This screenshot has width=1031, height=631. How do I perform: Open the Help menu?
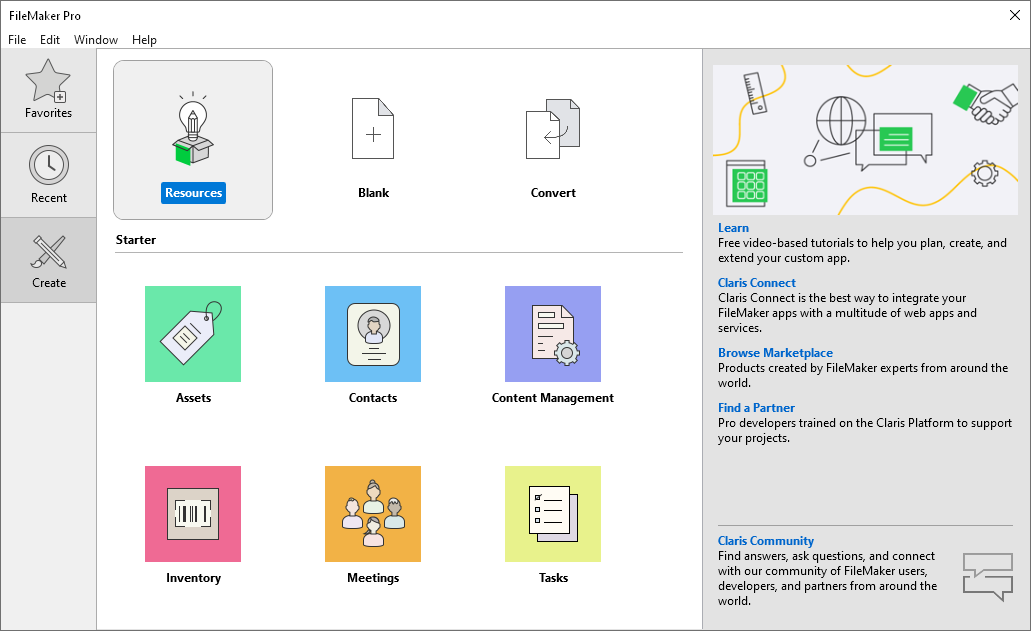(144, 40)
